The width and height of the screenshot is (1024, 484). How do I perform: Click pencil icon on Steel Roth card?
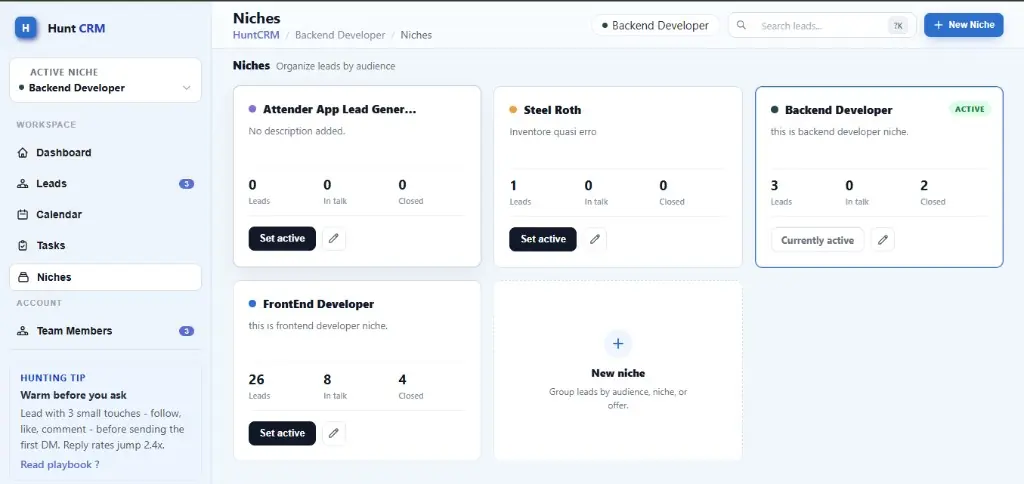pyautogui.click(x=595, y=239)
